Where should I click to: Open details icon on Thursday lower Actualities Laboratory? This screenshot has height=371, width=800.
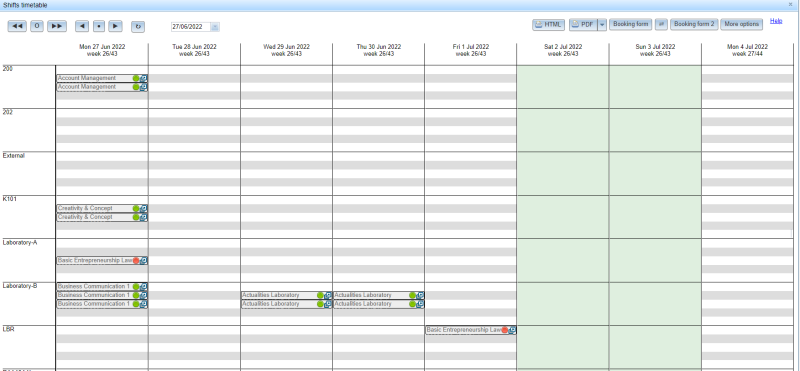(x=420, y=304)
